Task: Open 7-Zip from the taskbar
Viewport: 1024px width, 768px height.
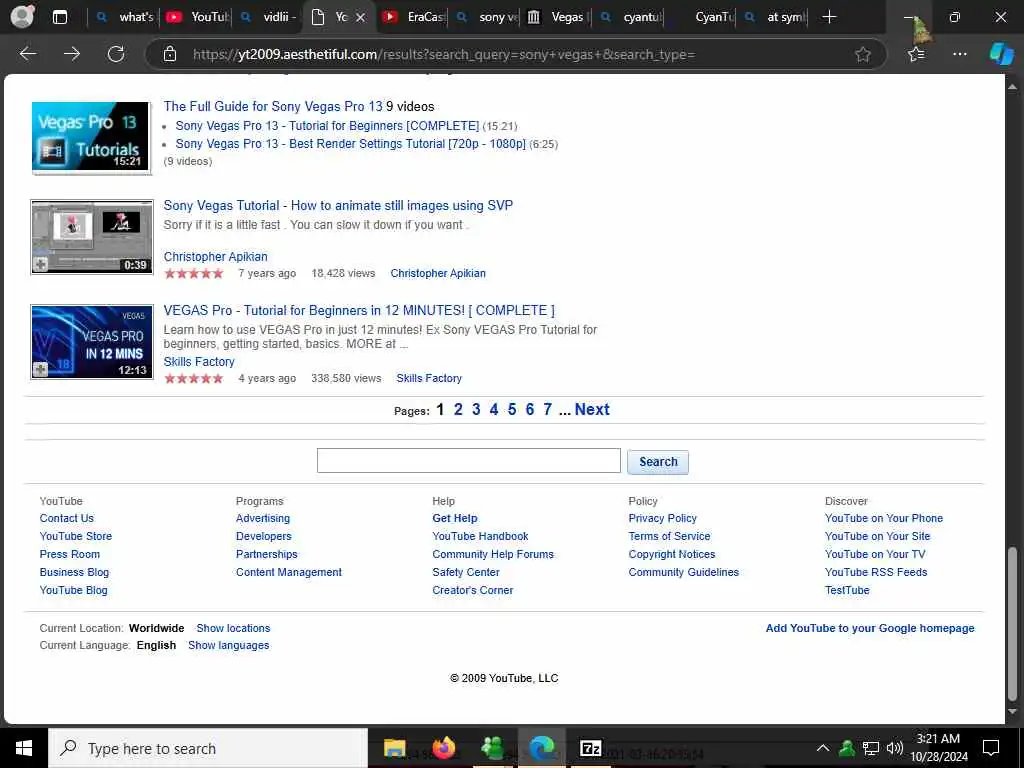Action: click(x=590, y=748)
